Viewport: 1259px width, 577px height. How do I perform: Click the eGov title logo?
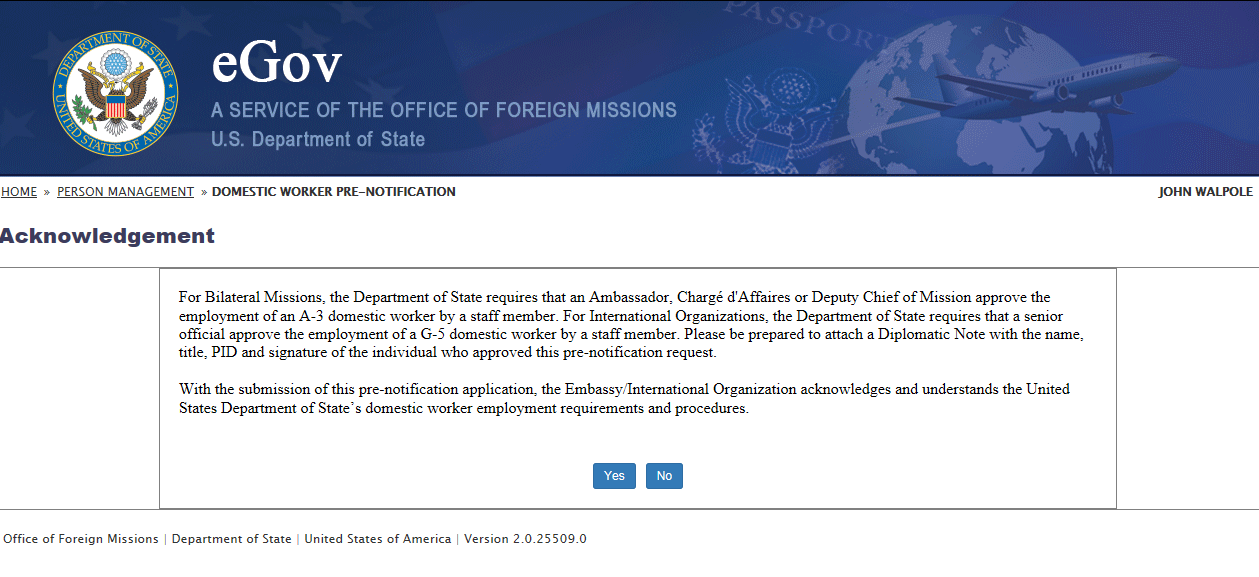point(277,64)
